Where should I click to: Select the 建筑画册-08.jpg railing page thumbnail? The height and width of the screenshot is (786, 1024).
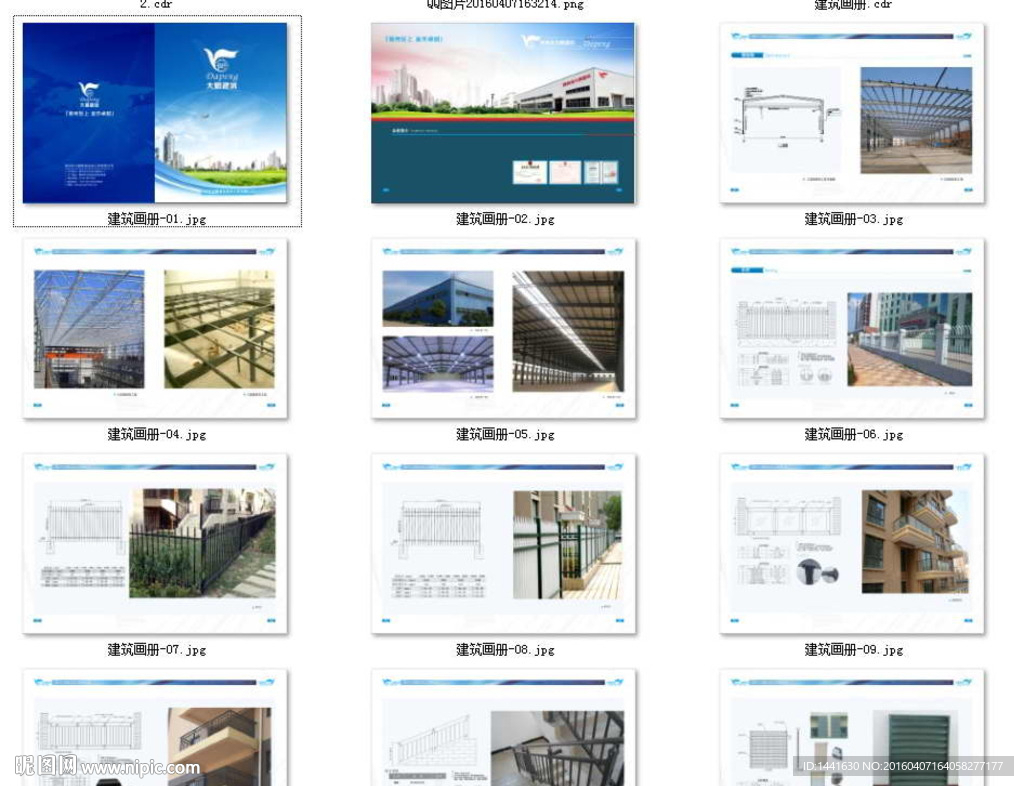[x=502, y=543]
